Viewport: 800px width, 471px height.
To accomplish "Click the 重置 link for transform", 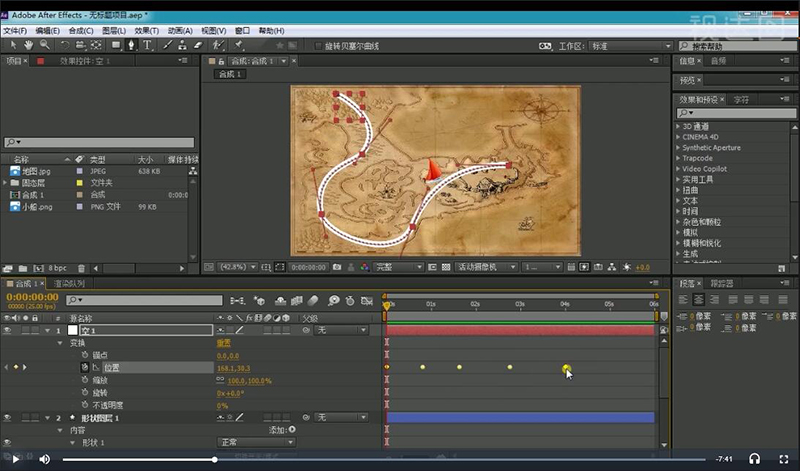I will (224, 343).
